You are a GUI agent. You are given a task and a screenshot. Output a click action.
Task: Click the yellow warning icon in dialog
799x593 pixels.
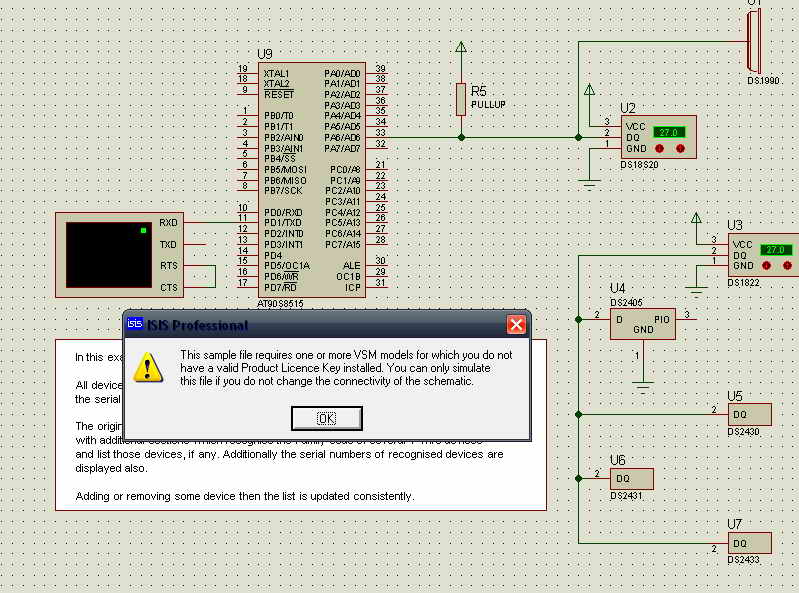149,367
